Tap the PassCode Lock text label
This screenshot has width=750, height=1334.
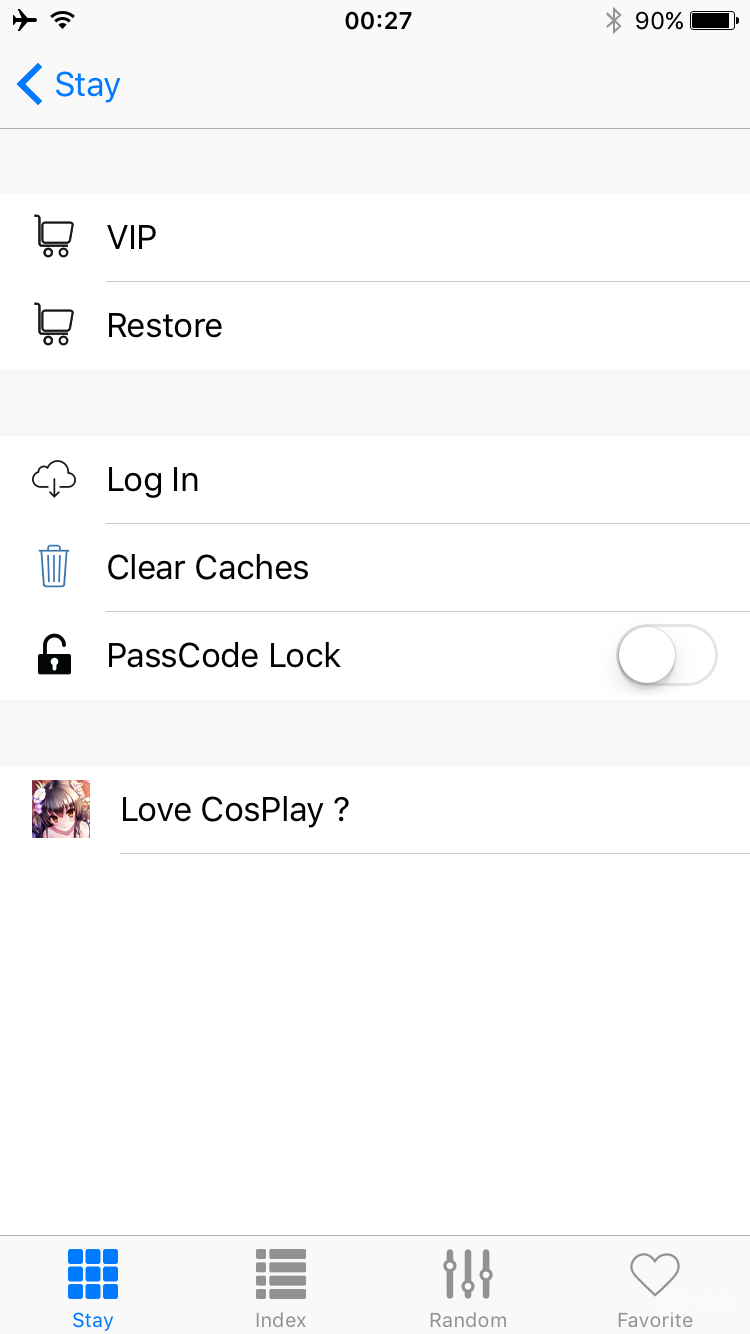[x=224, y=655]
